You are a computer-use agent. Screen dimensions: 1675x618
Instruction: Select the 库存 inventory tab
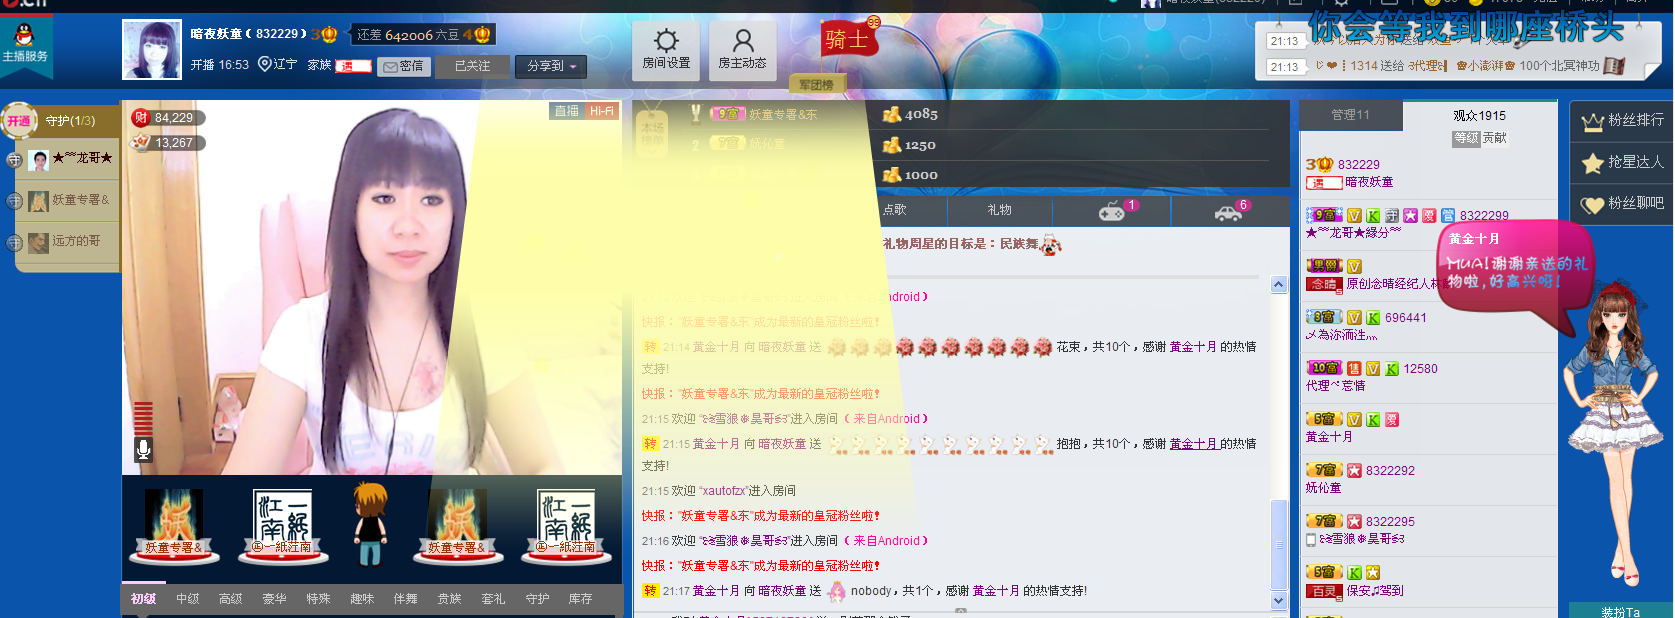click(581, 599)
